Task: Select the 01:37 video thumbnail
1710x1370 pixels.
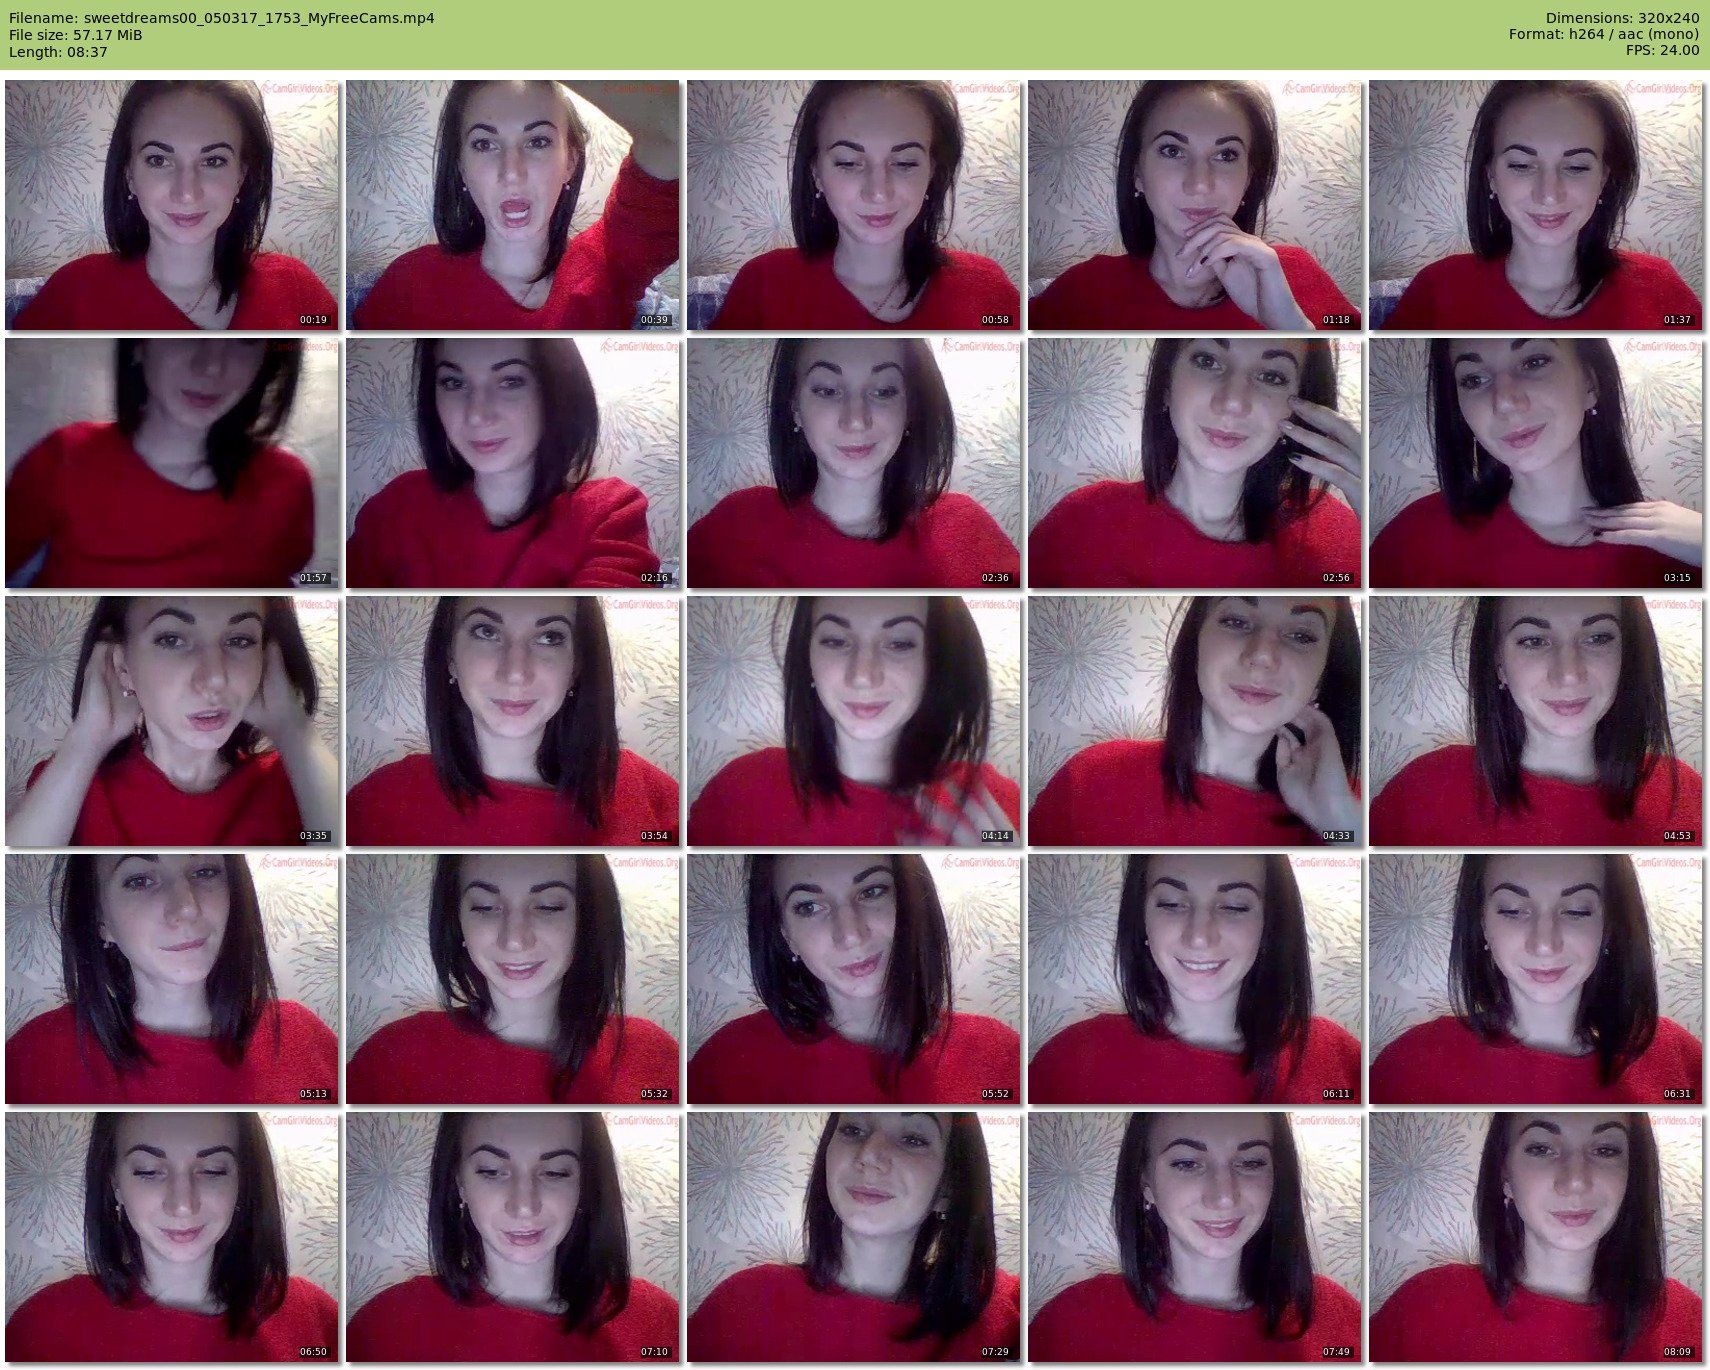Action: [x=1536, y=205]
